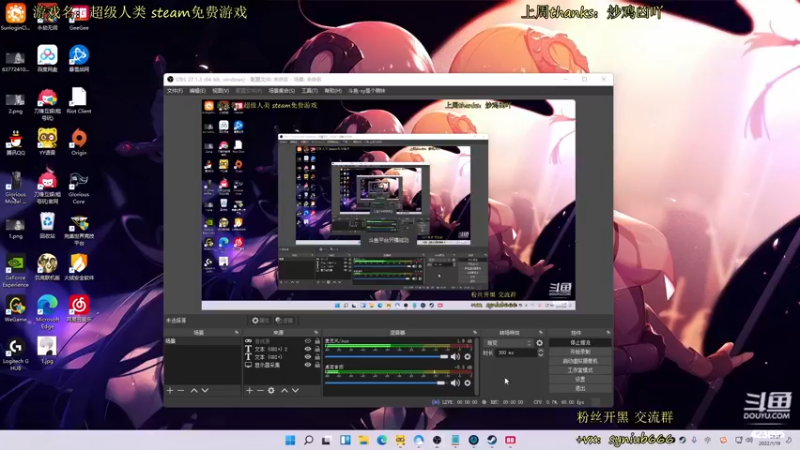Viewport: 800px width, 450px height.
Task: Toggle visibility of the 显示器采集 source
Action: (308, 365)
